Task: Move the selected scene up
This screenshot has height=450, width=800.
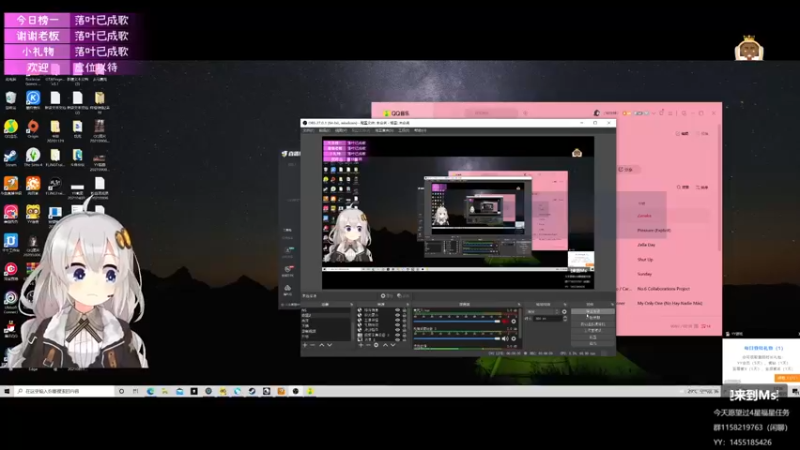Action: pos(321,345)
